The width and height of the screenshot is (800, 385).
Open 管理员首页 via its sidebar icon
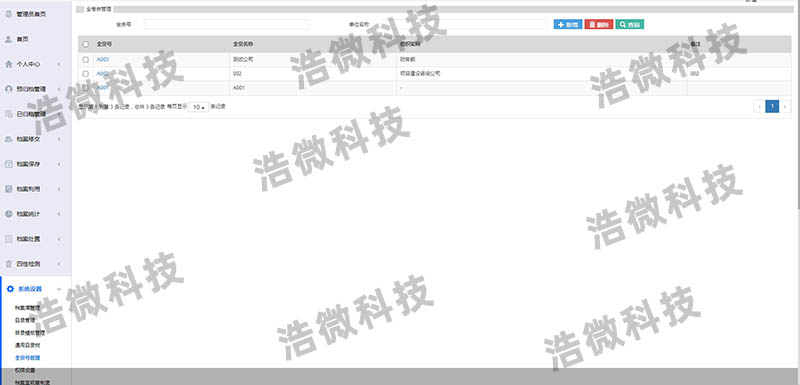click(x=8, y=14)
